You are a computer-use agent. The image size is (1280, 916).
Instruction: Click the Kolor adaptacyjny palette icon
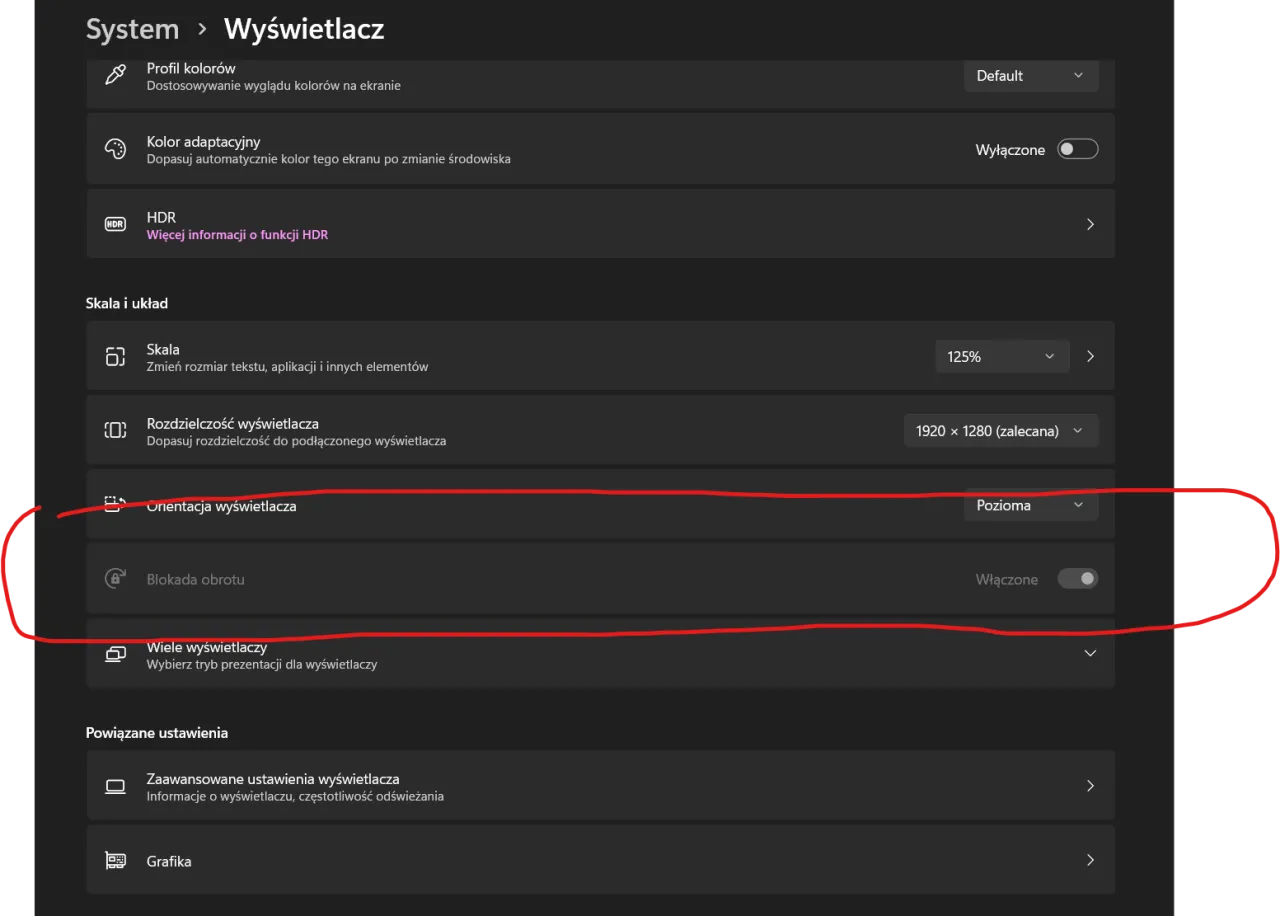115,148
